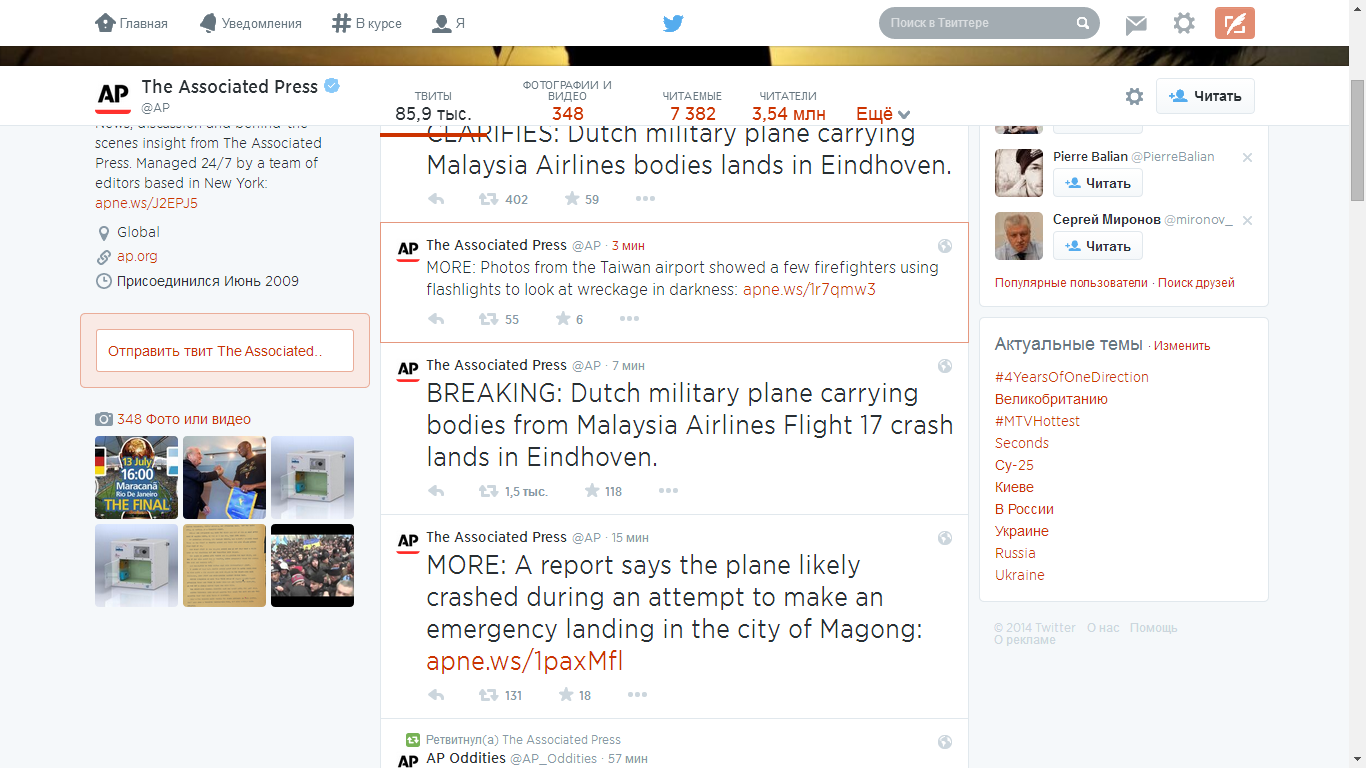1366x768 pixels.
Task: Open the Maracanã The Final photo thumbnail
Action: [x=136, y=477]
